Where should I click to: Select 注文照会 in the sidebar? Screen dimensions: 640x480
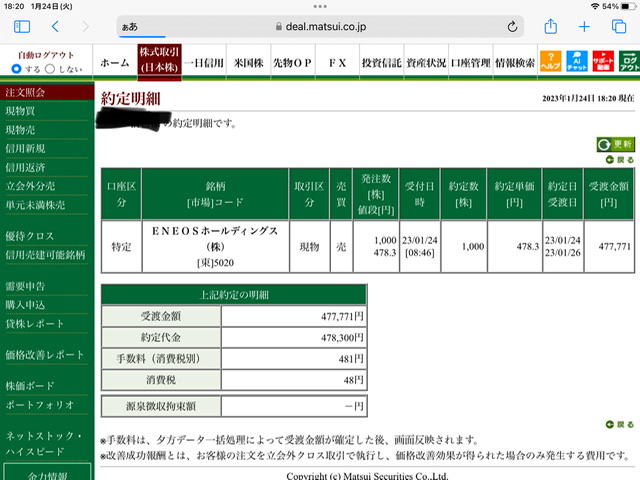click(47, 92)
